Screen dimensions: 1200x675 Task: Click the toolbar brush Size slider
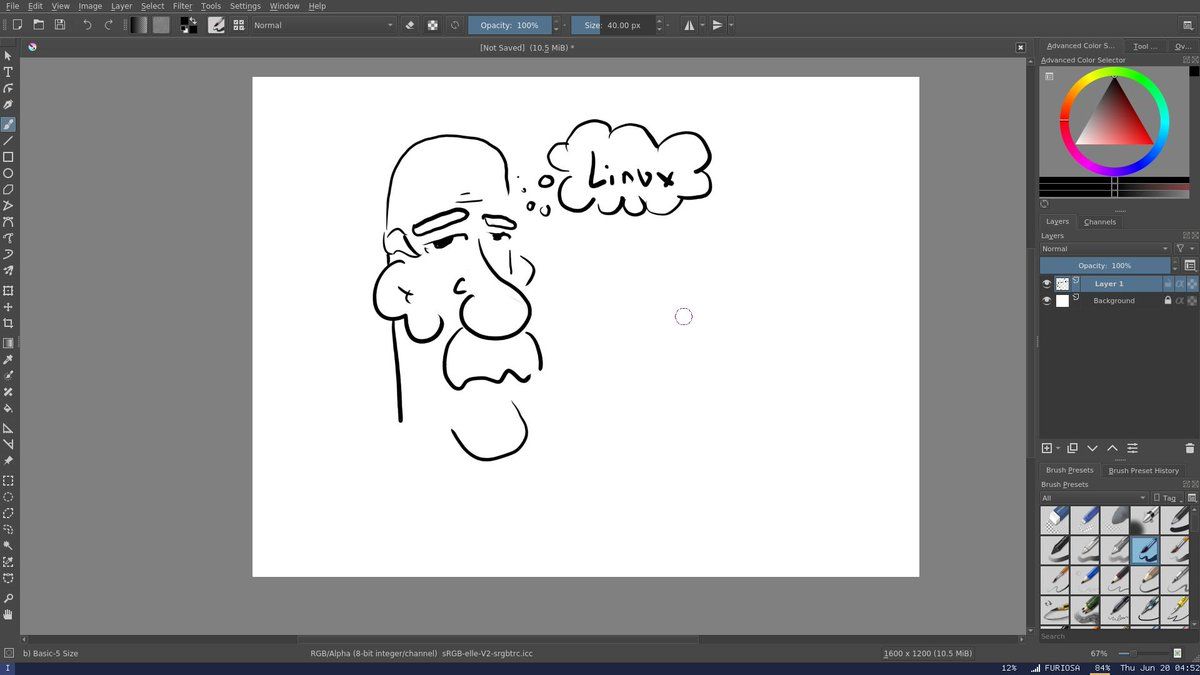coord(612,25)
